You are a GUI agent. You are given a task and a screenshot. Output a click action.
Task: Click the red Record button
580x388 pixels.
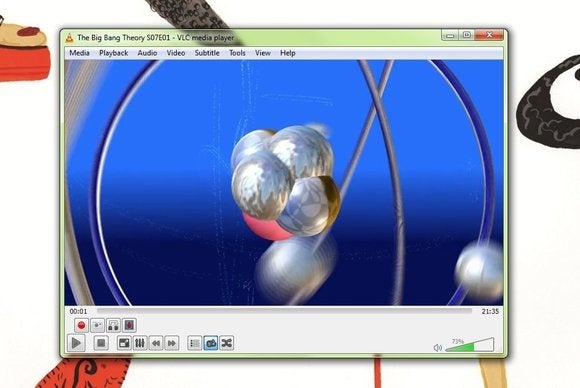tap(81, 325)
